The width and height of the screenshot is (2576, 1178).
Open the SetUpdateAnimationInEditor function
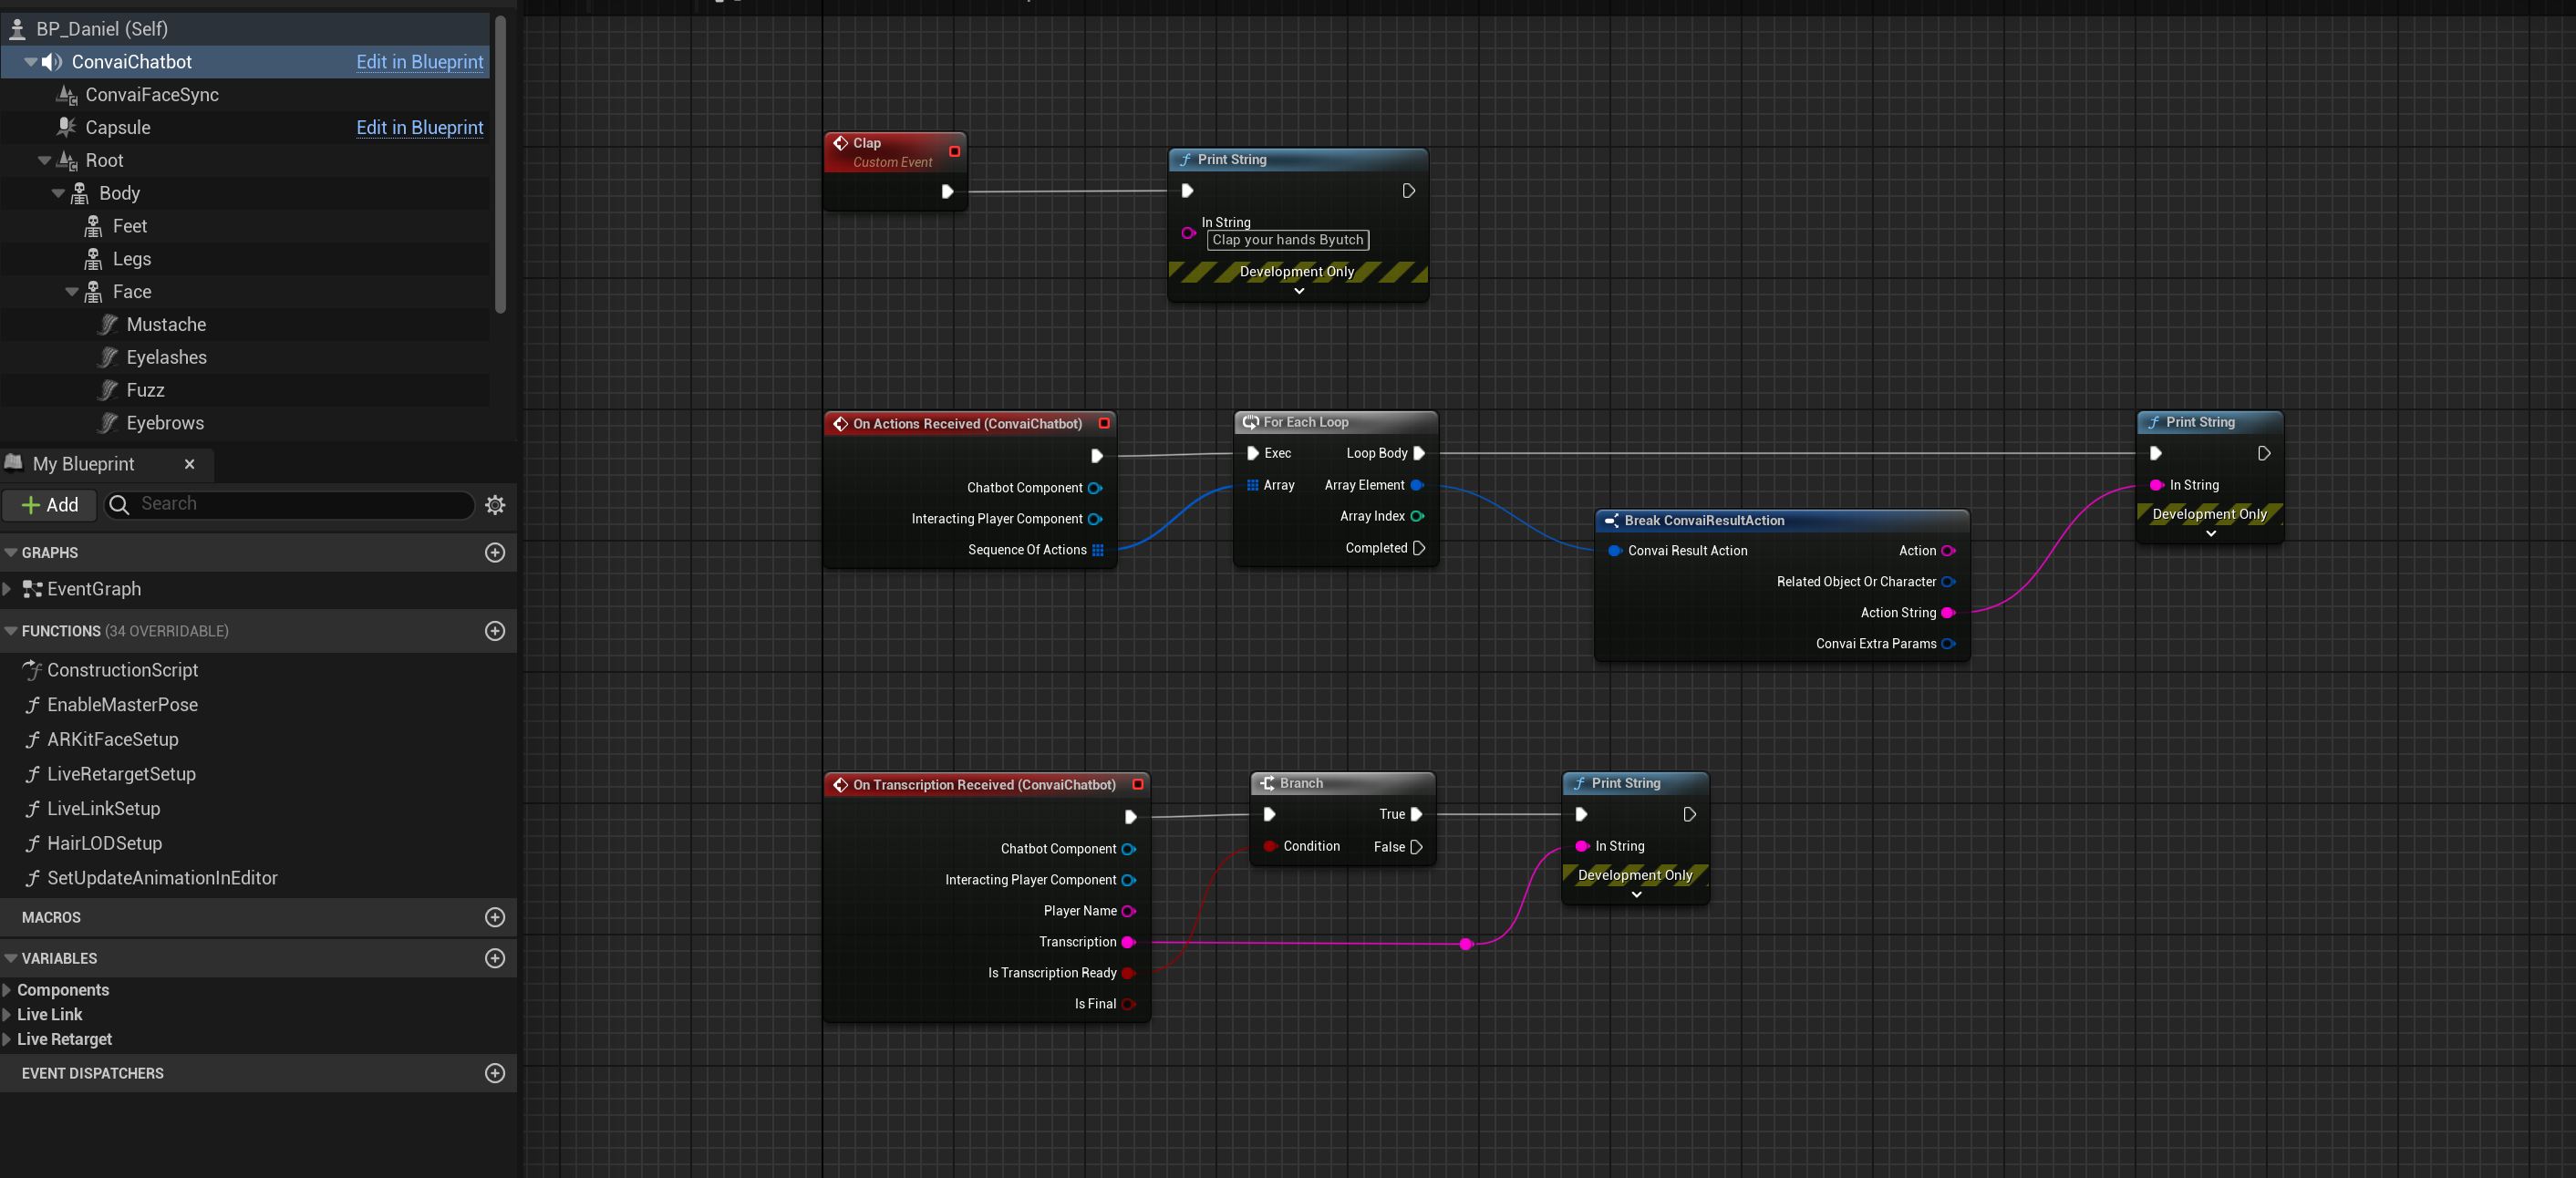pos(162,878)
